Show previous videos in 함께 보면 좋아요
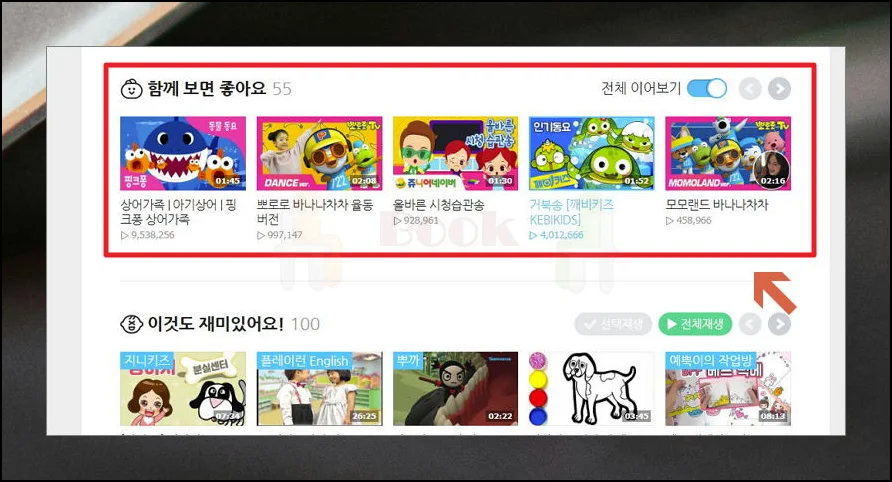The height and width of the screenshot is (482, 892). tap(750, 89)
